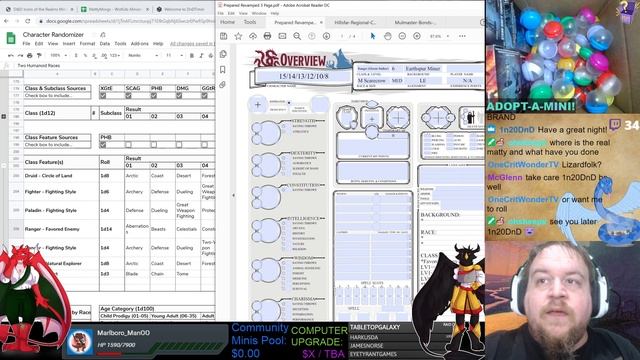Viewport: 640px width, 360px height.
Task: Open page thumbnails panel in Acrobat sidebar
Action: 223,54
